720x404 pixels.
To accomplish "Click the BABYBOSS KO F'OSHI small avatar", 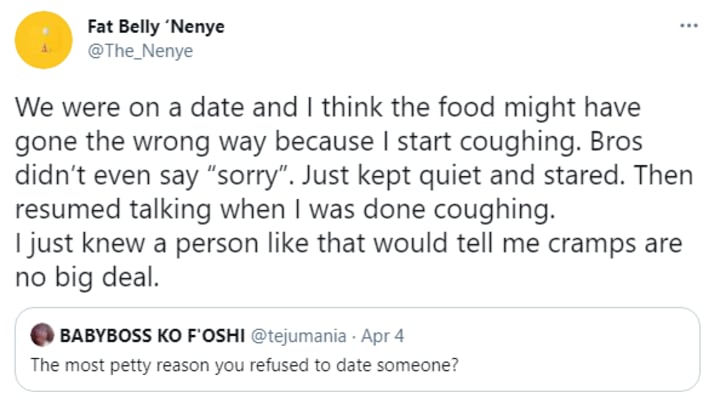I will [41, 337].
